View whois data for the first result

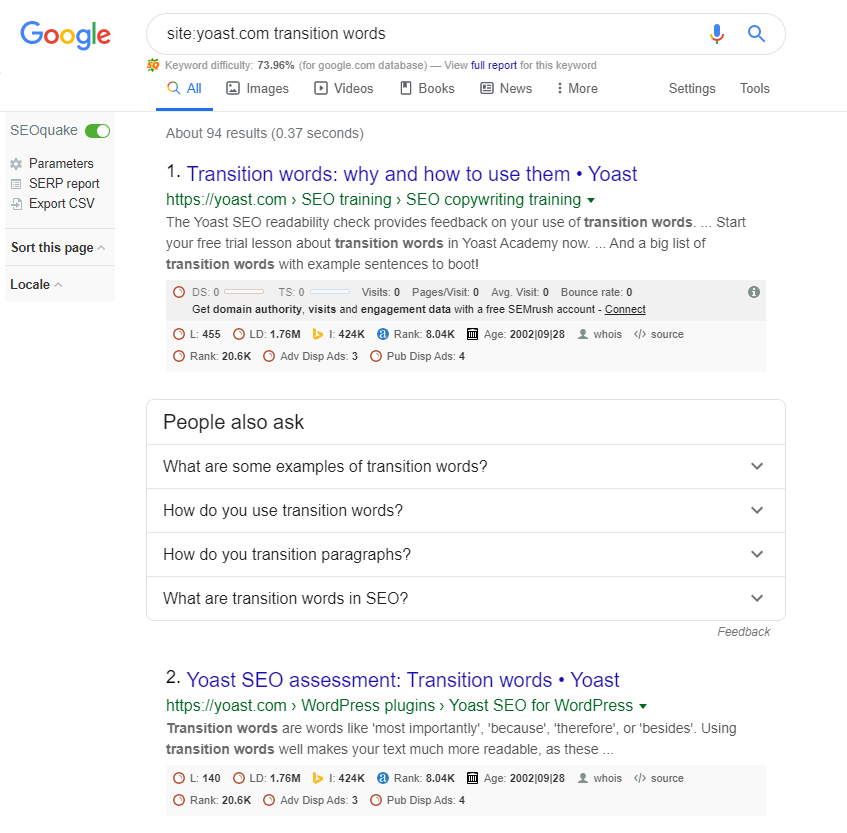click(x=607, y=334)
